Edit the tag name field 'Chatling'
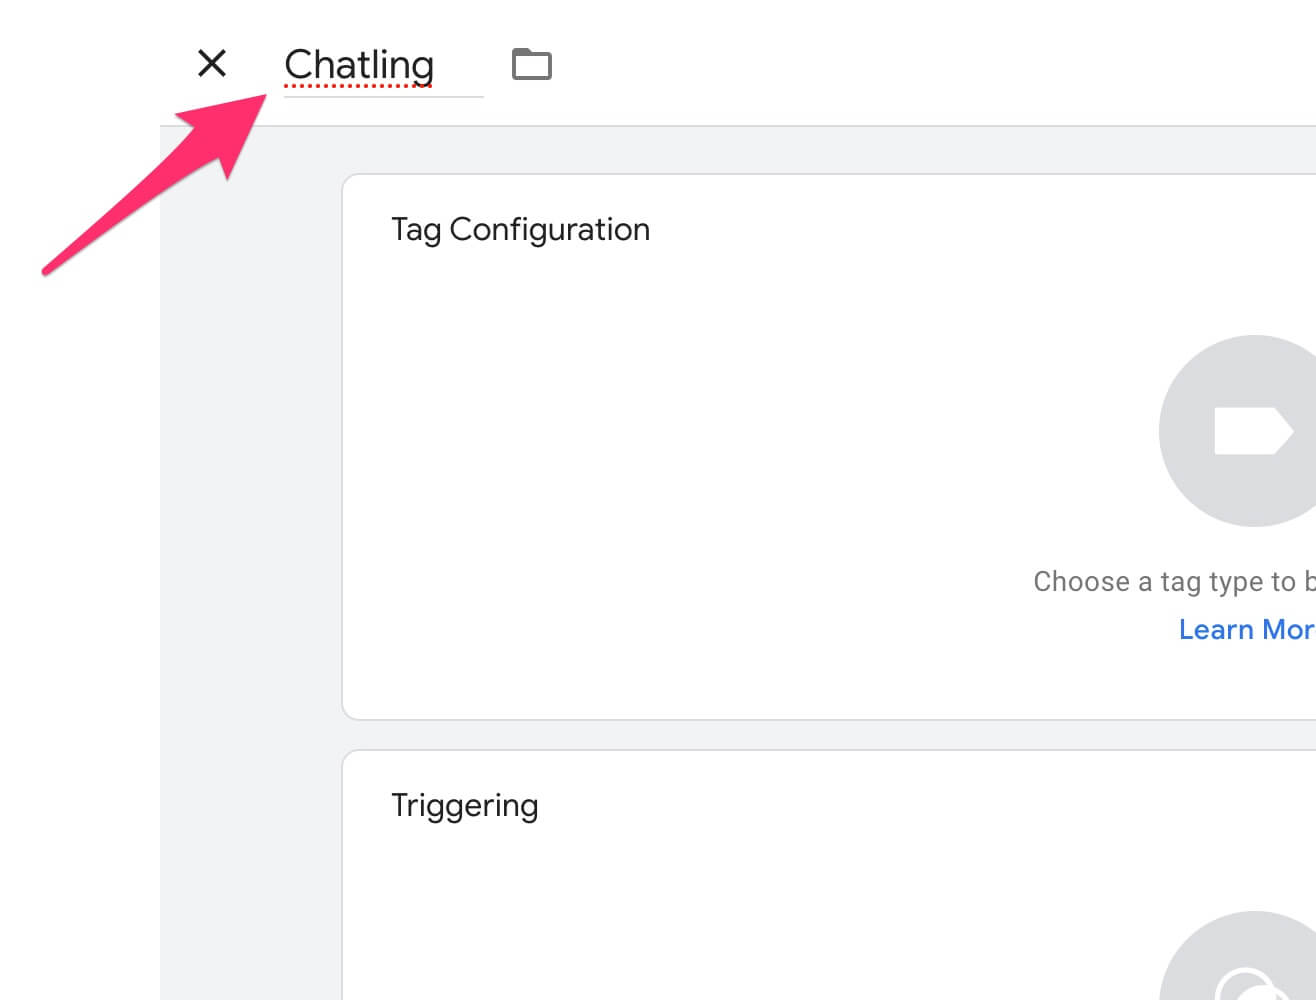This screenshot has width=1316, height=1000. click(383, 66)
